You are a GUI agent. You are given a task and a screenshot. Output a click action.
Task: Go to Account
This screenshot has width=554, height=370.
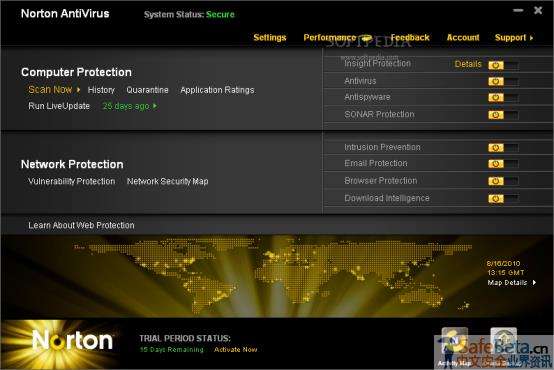click(x=463, y=37)
